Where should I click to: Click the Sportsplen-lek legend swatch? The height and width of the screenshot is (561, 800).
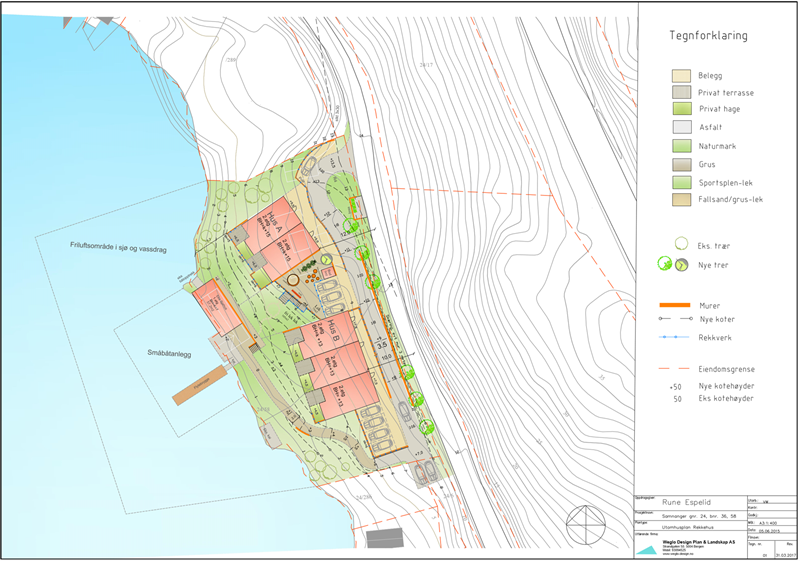680,182
